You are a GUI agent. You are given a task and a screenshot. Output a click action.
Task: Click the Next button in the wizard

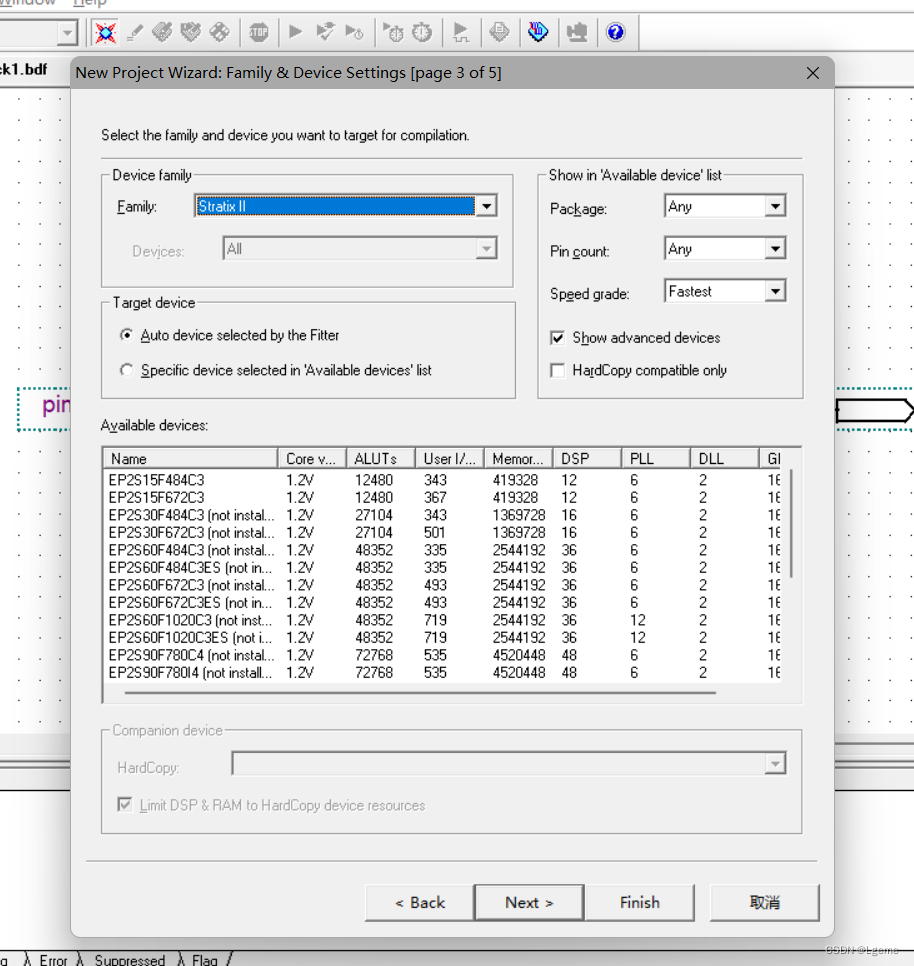coord(529,902)
